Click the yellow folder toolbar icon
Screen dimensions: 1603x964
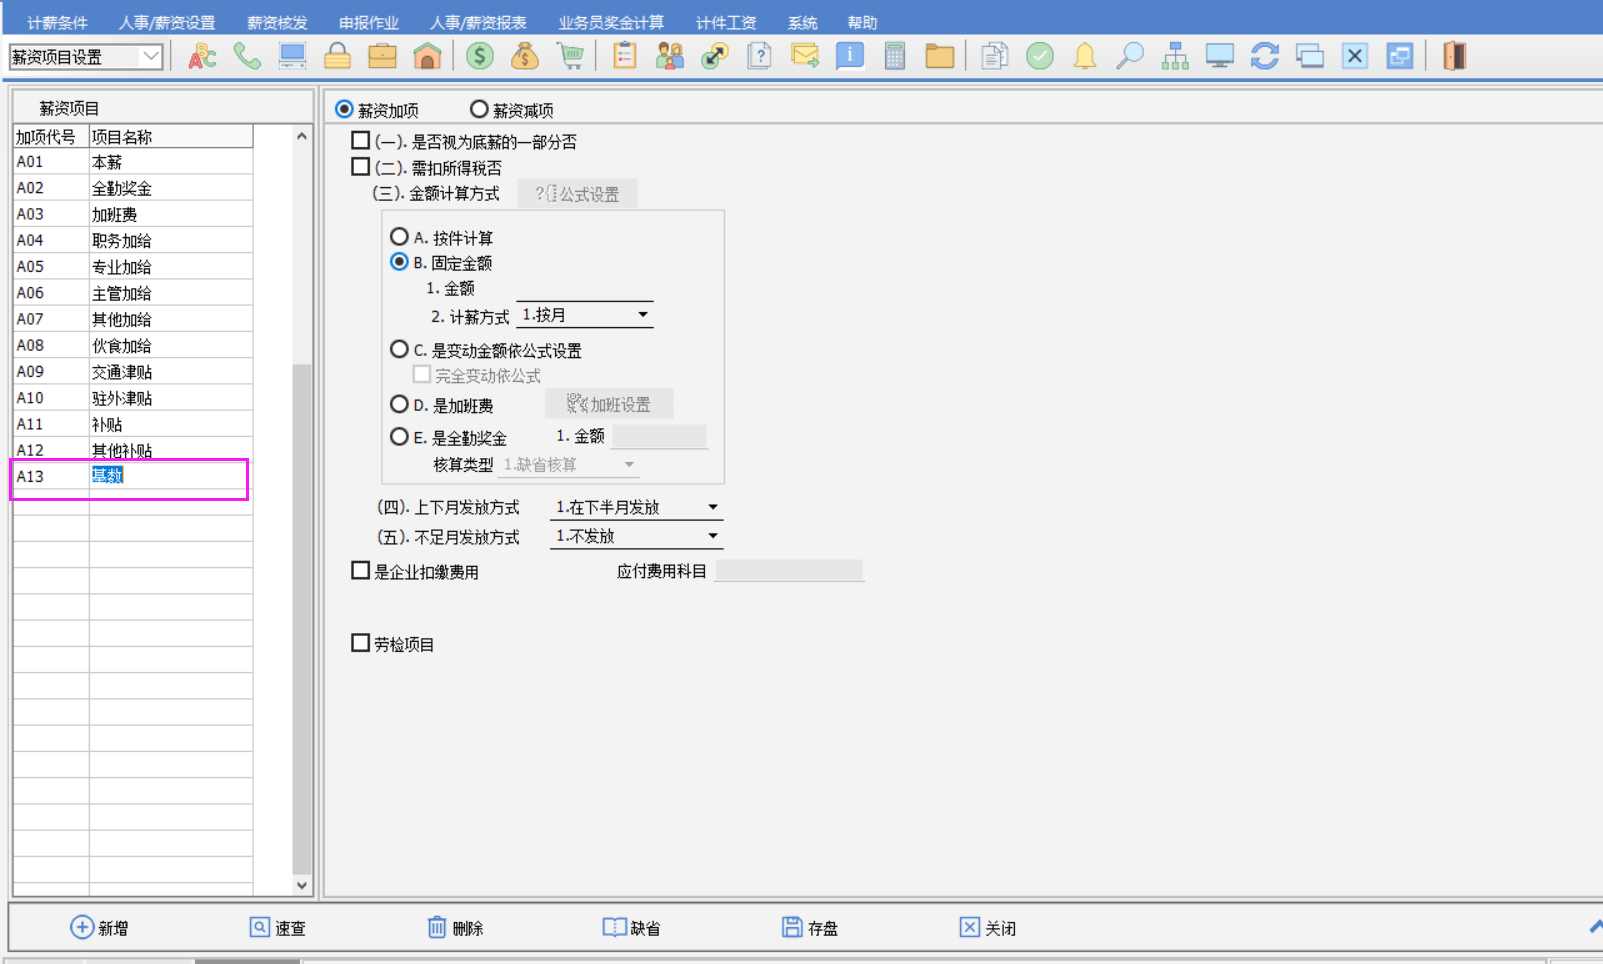[x=940, y=56]
